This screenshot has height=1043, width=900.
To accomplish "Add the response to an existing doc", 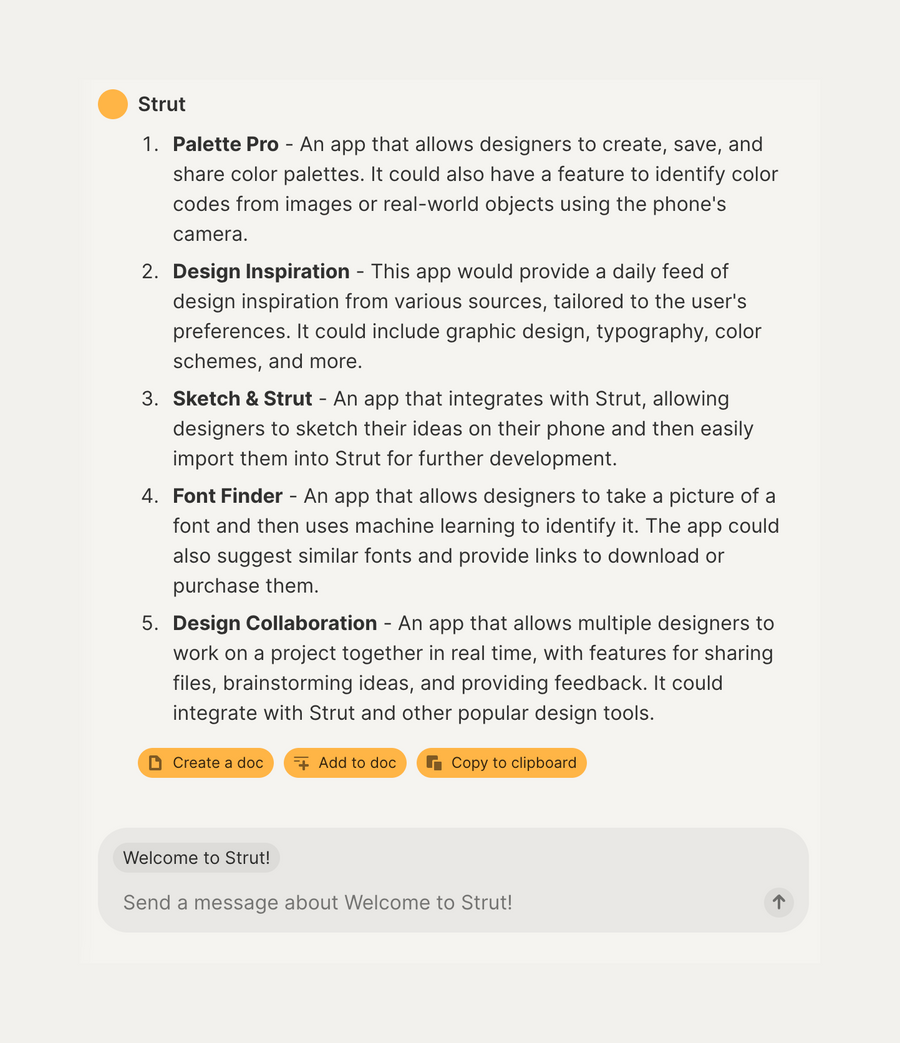I will tap(345, 762).
